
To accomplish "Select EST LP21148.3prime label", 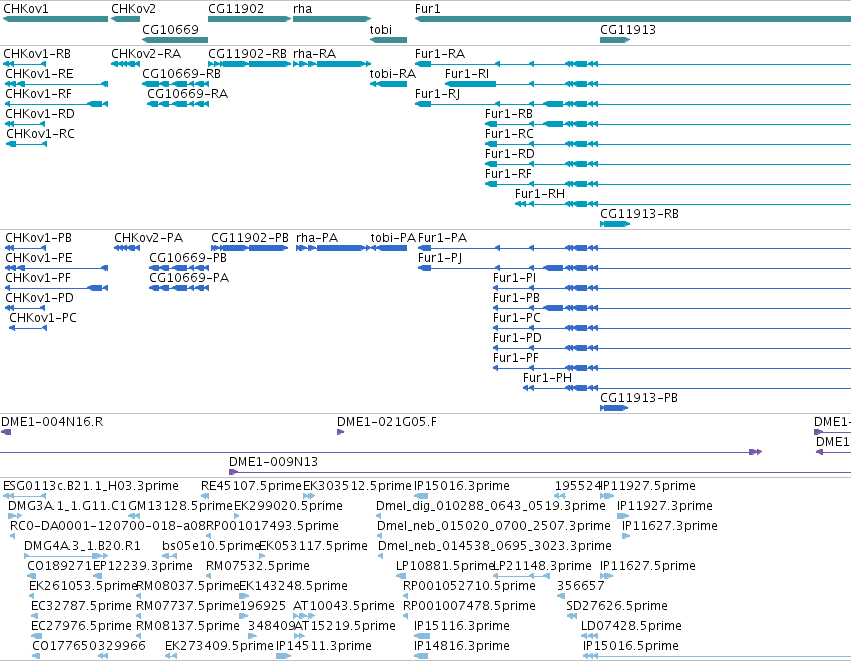I will click(x=542, y=566).
